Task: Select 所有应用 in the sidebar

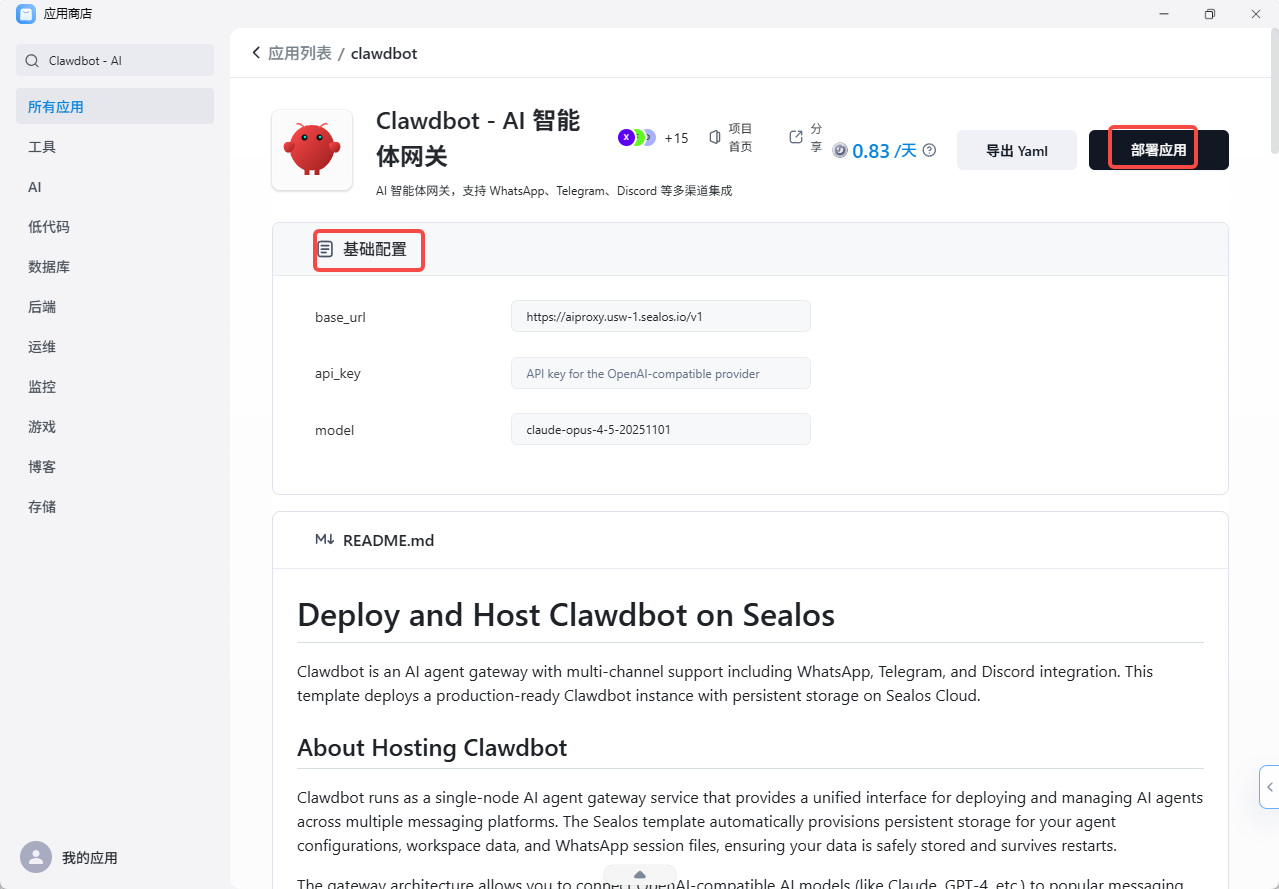Action: [x=115, y=106]
